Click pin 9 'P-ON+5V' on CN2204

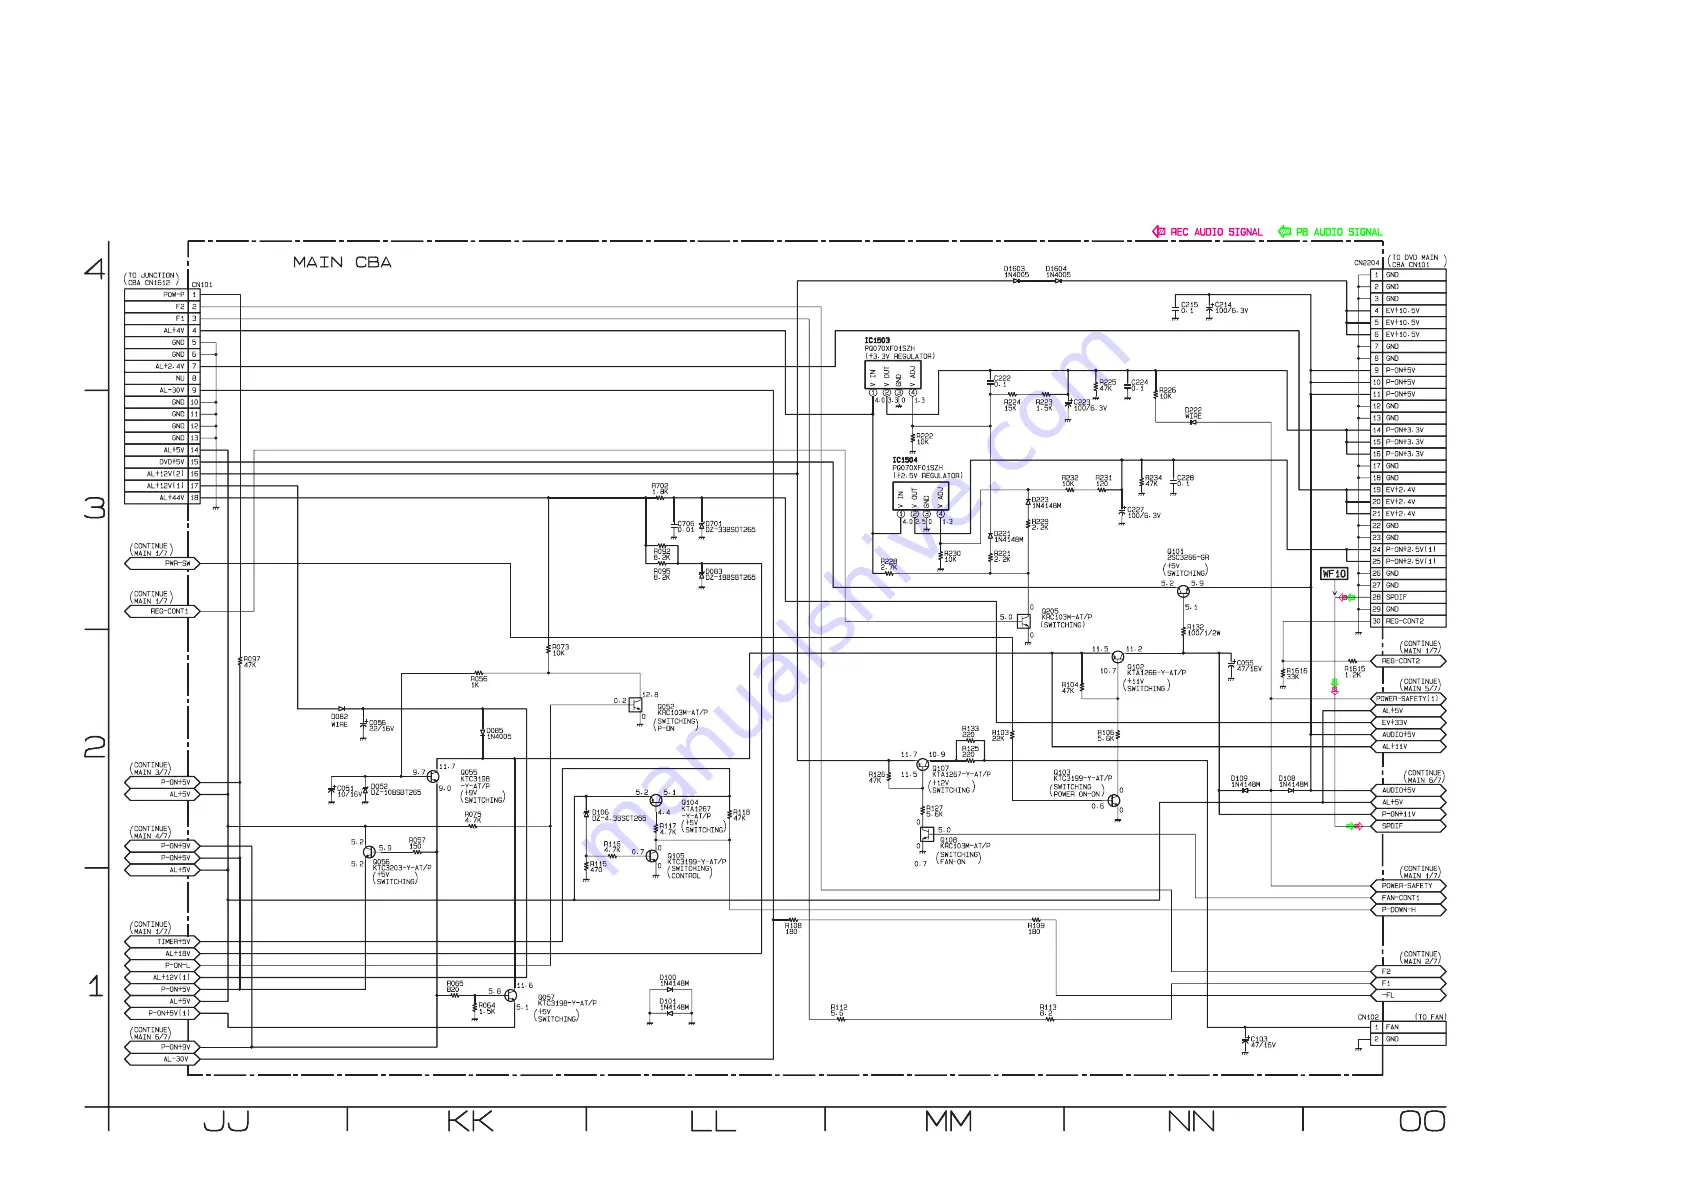tap(1408, 370)
